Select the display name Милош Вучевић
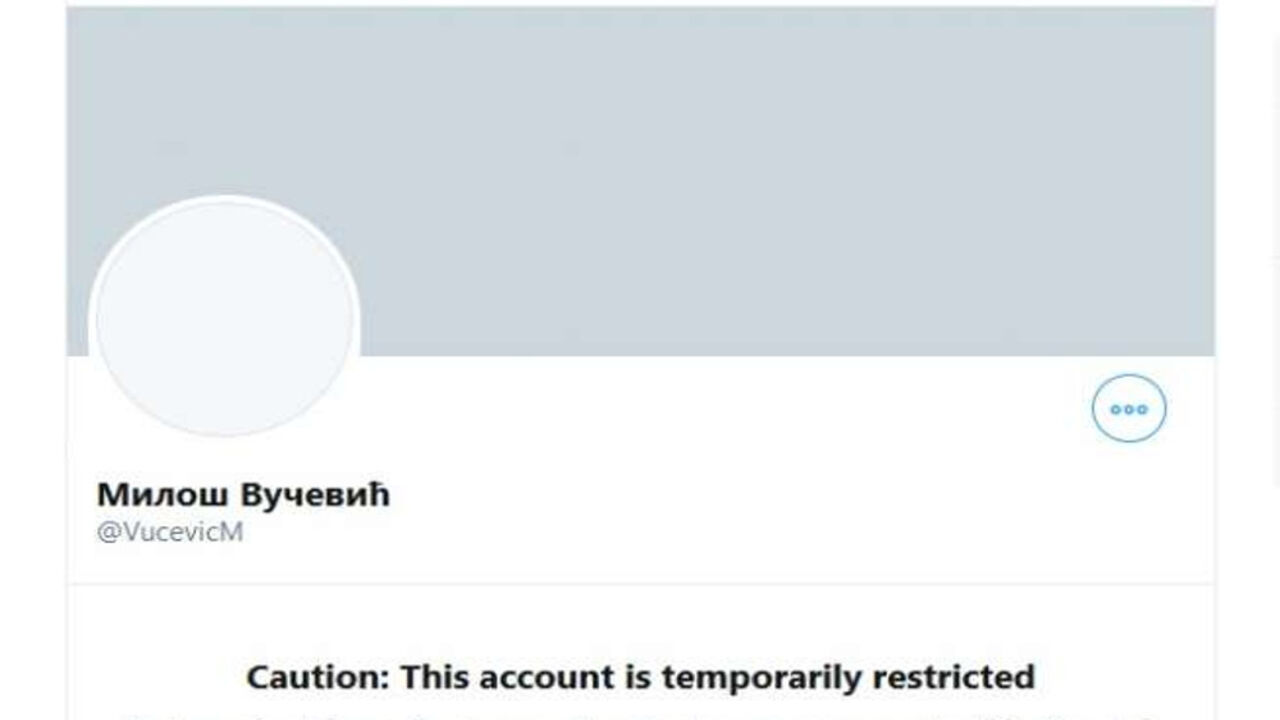The image size is (1280, 720). coord(243,495)
